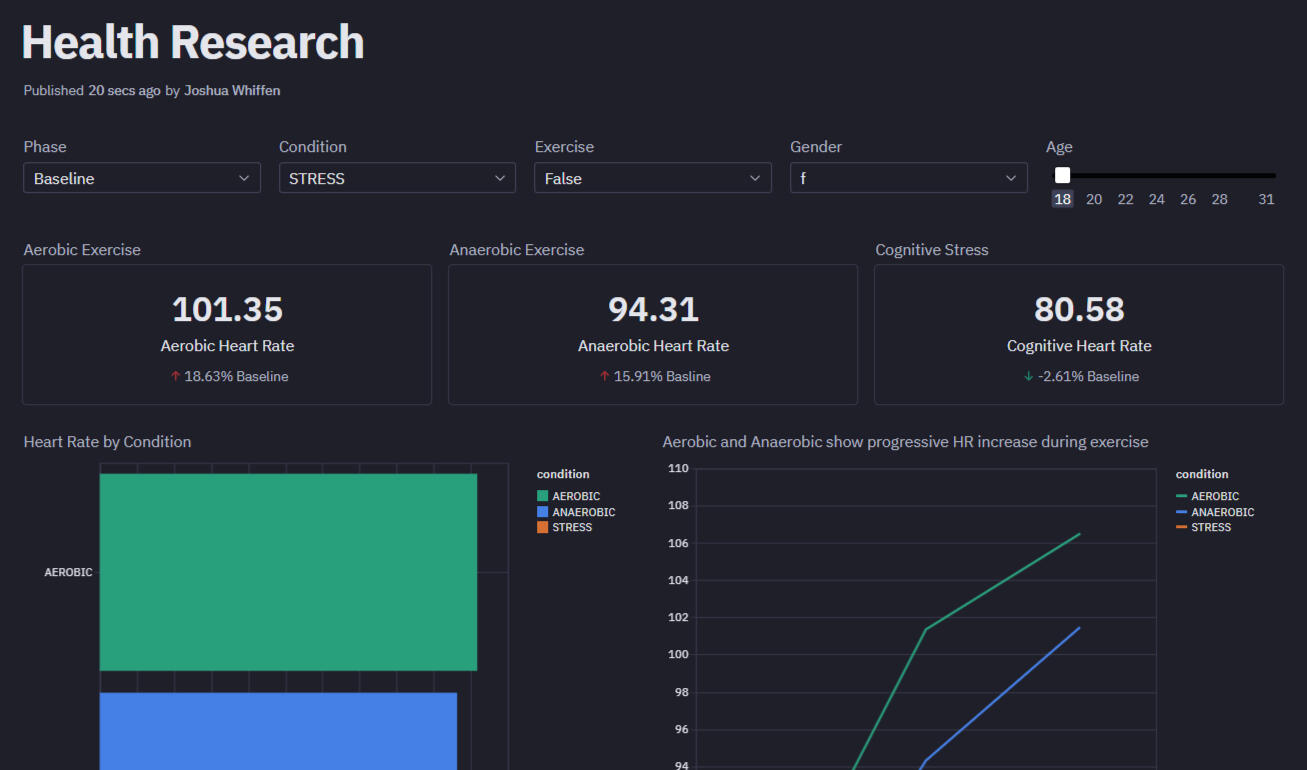Click the green AEROBIC bar in chart

pos(288,572)
